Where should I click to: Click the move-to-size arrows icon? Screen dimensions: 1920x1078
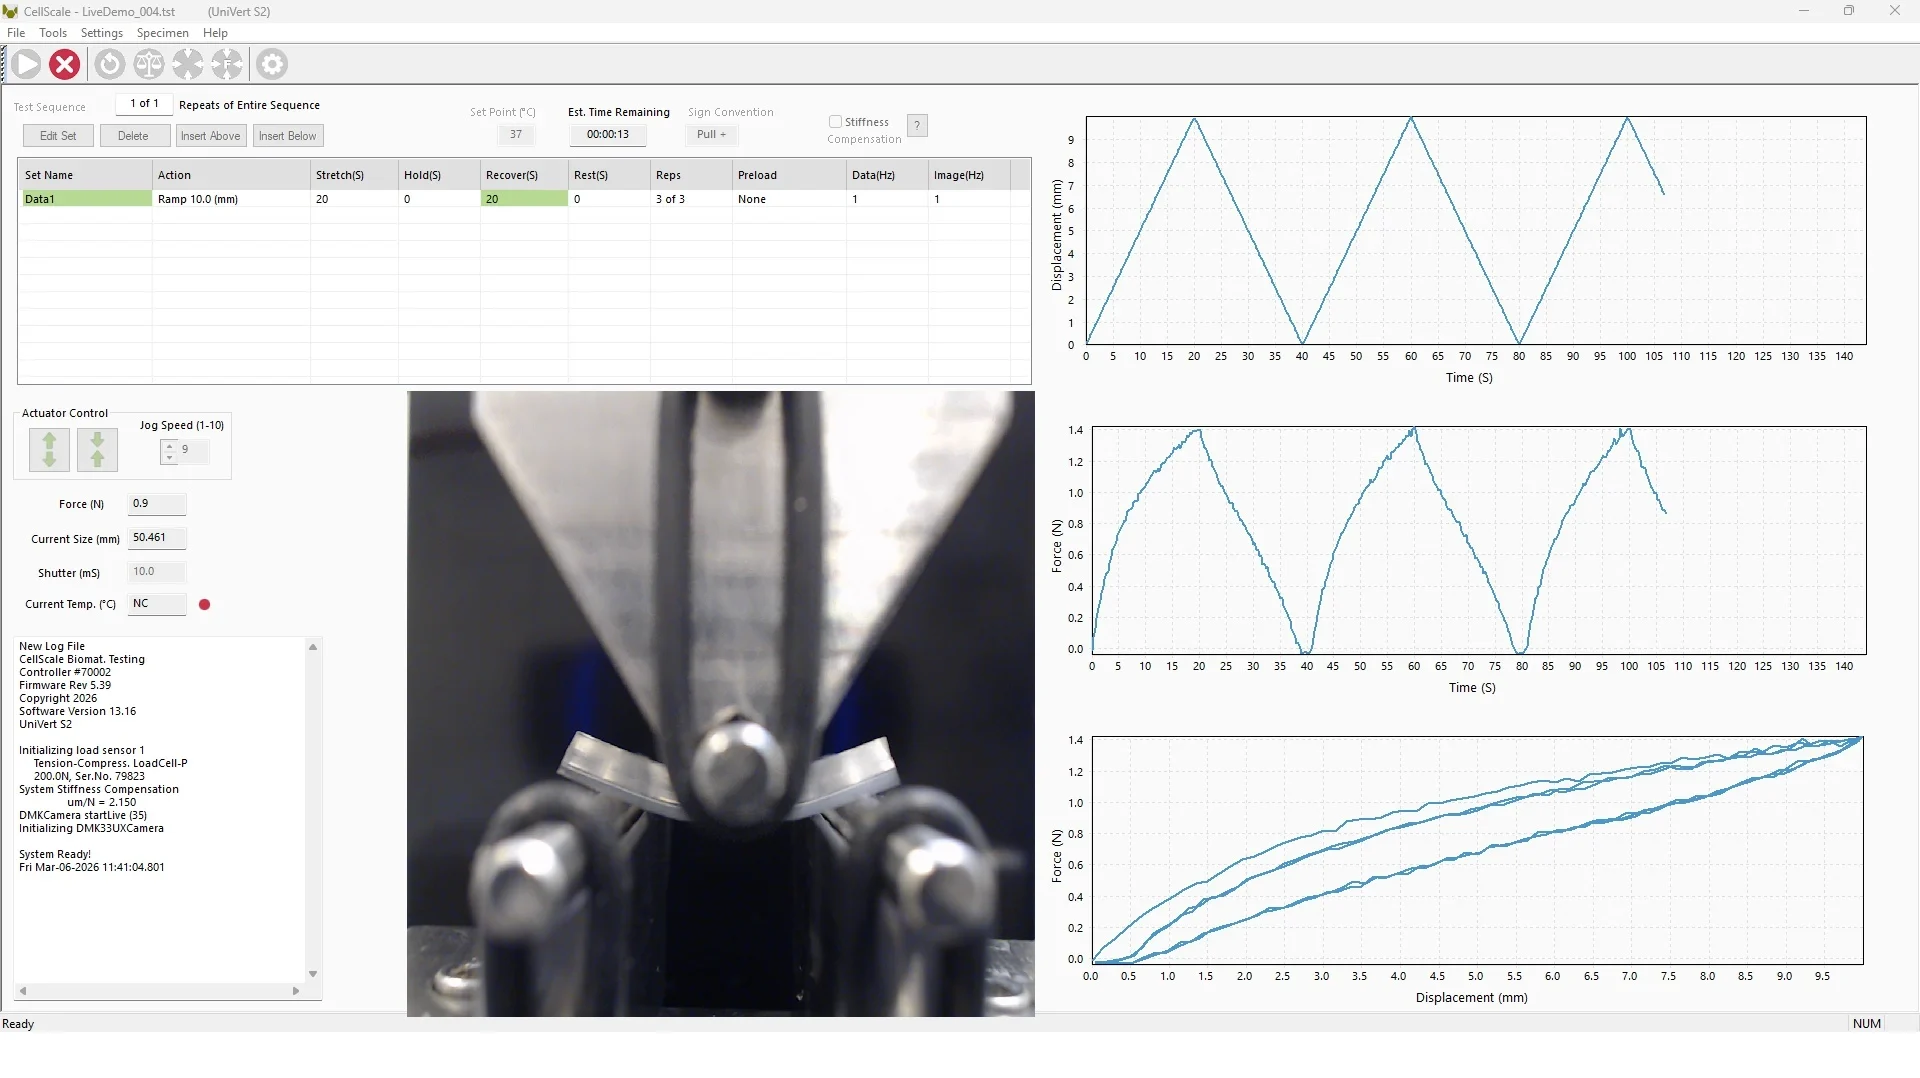coord(188,64)
